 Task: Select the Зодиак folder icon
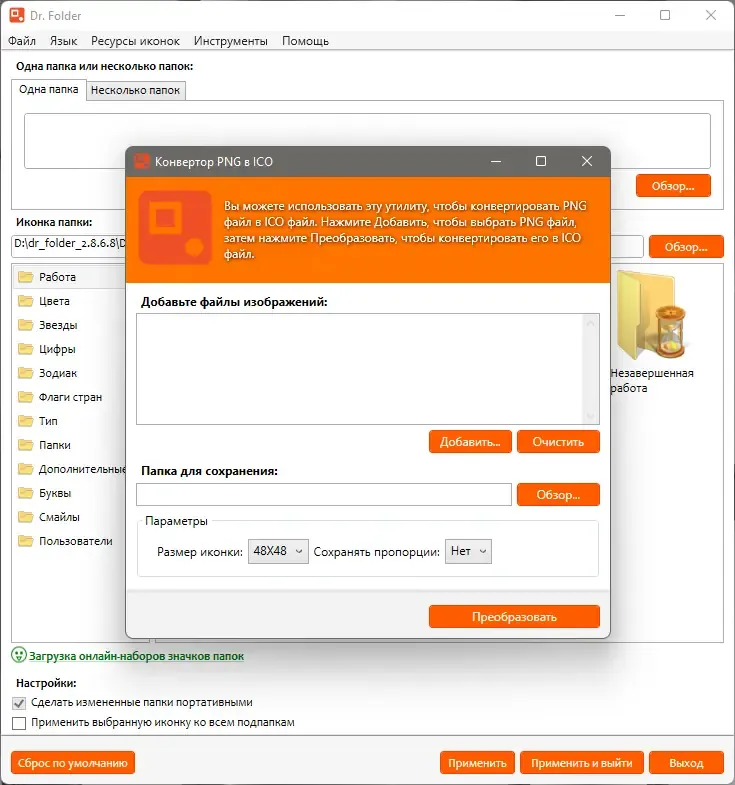25,373
